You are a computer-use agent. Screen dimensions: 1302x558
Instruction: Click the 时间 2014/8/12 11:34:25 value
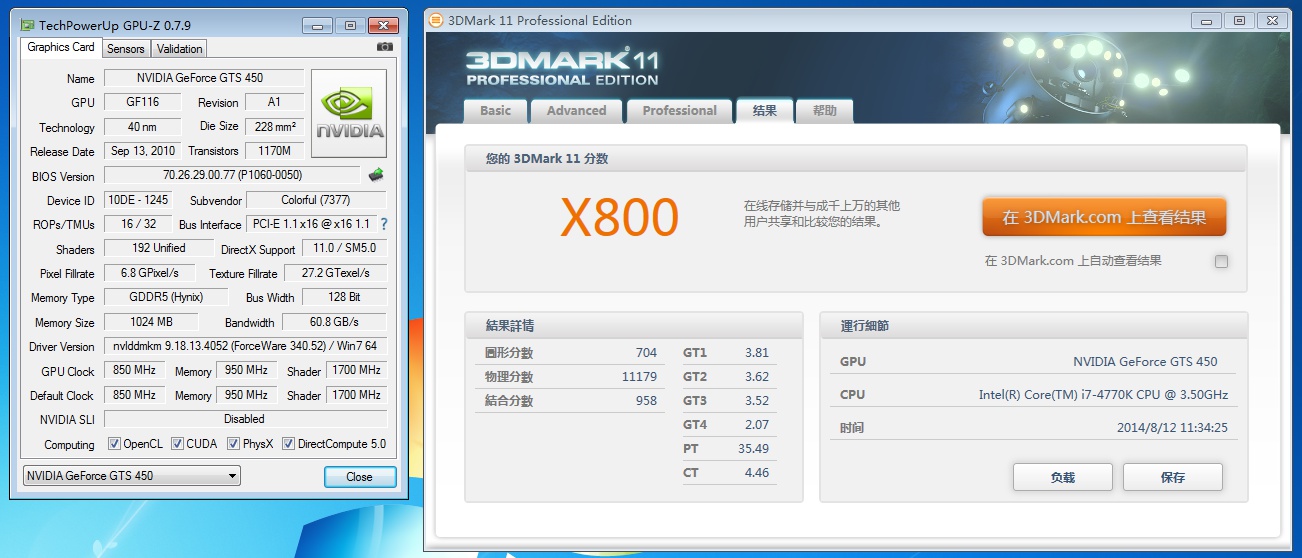click(x=1172, y=428)
